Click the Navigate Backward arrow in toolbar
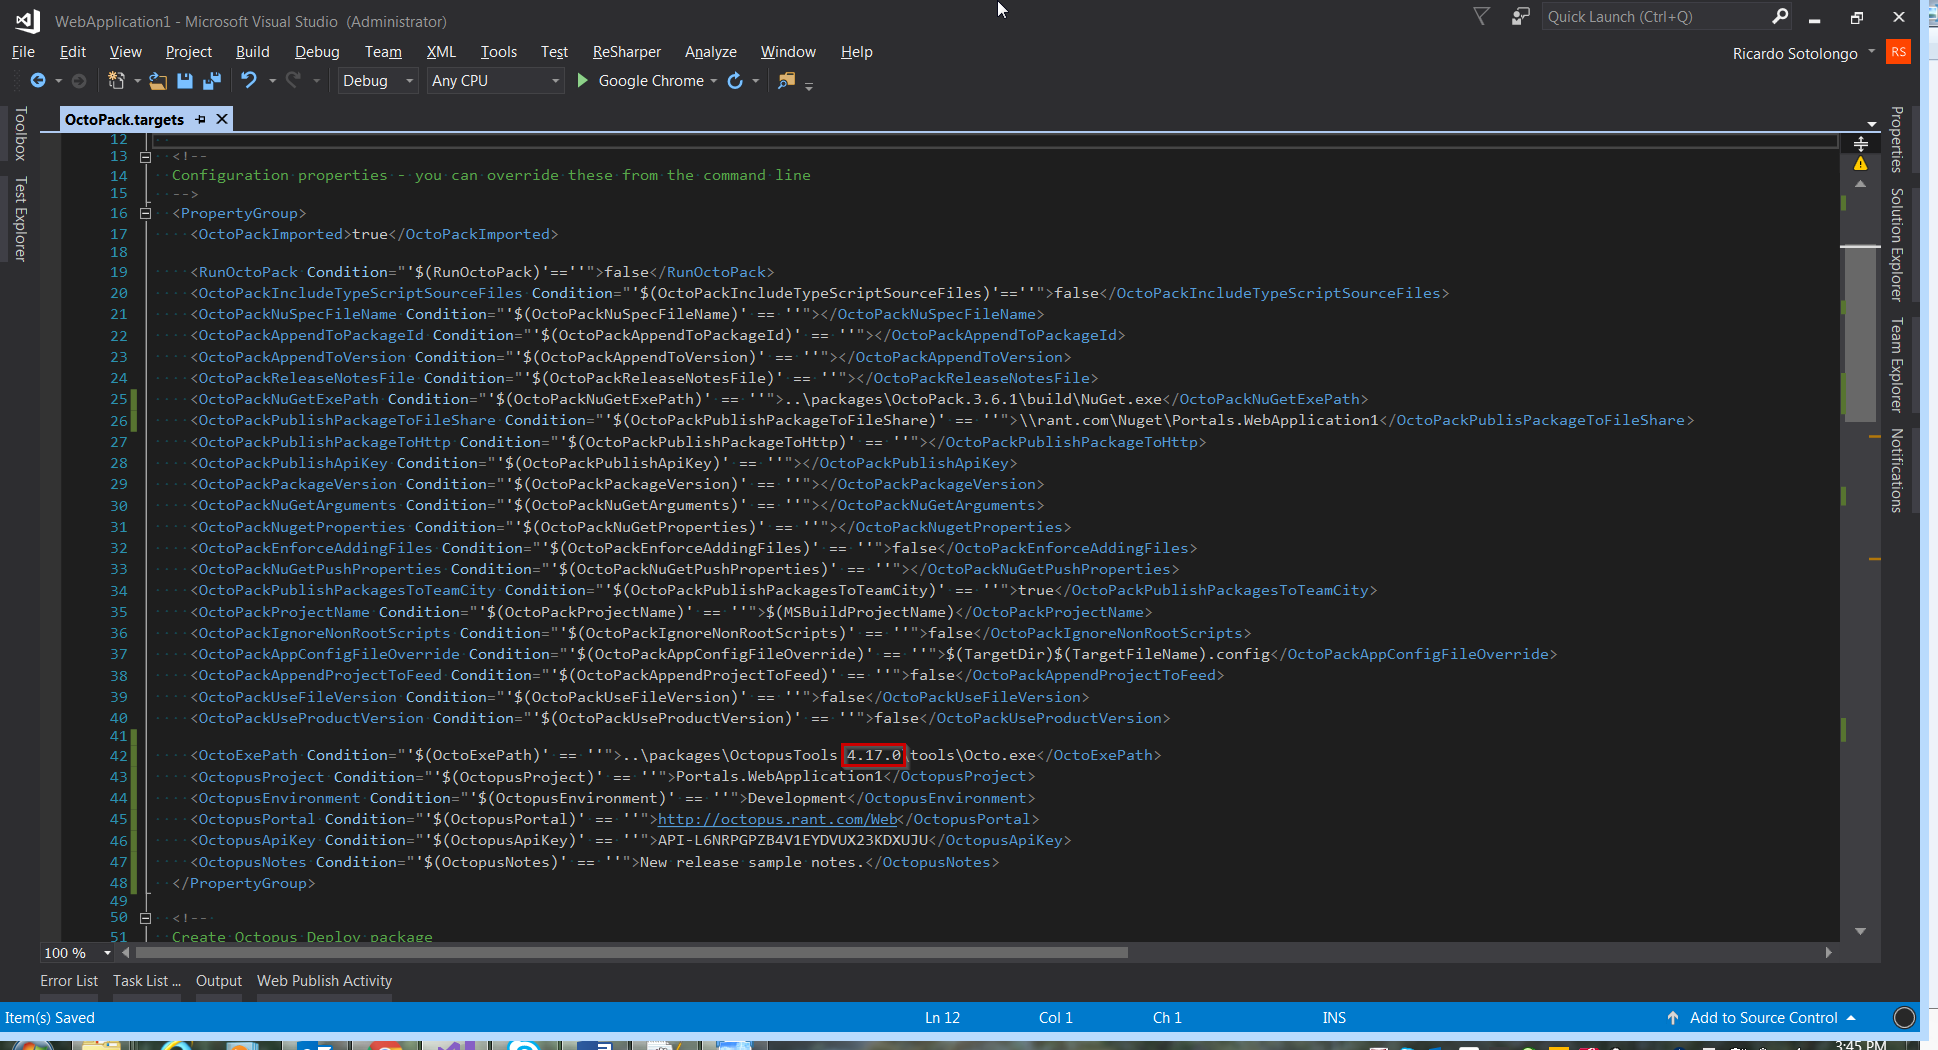 [x=38, y=81]
